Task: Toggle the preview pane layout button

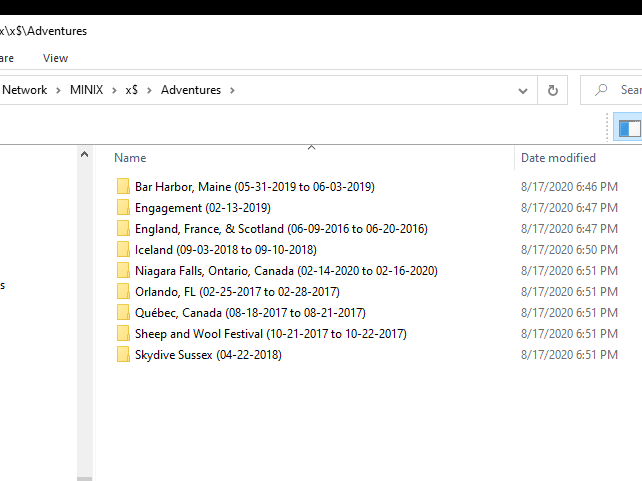Action: pyautogui.click(x=629, y=128)
